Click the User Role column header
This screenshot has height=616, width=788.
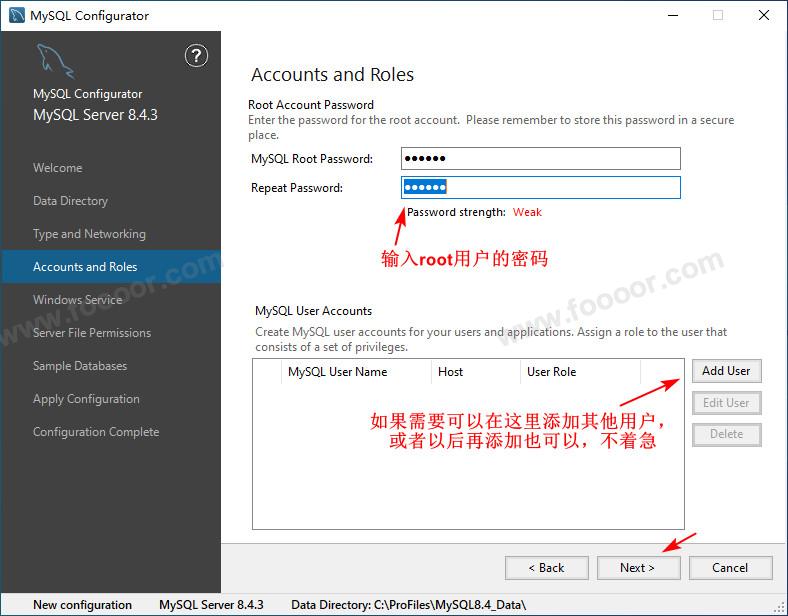pos(551,372)
